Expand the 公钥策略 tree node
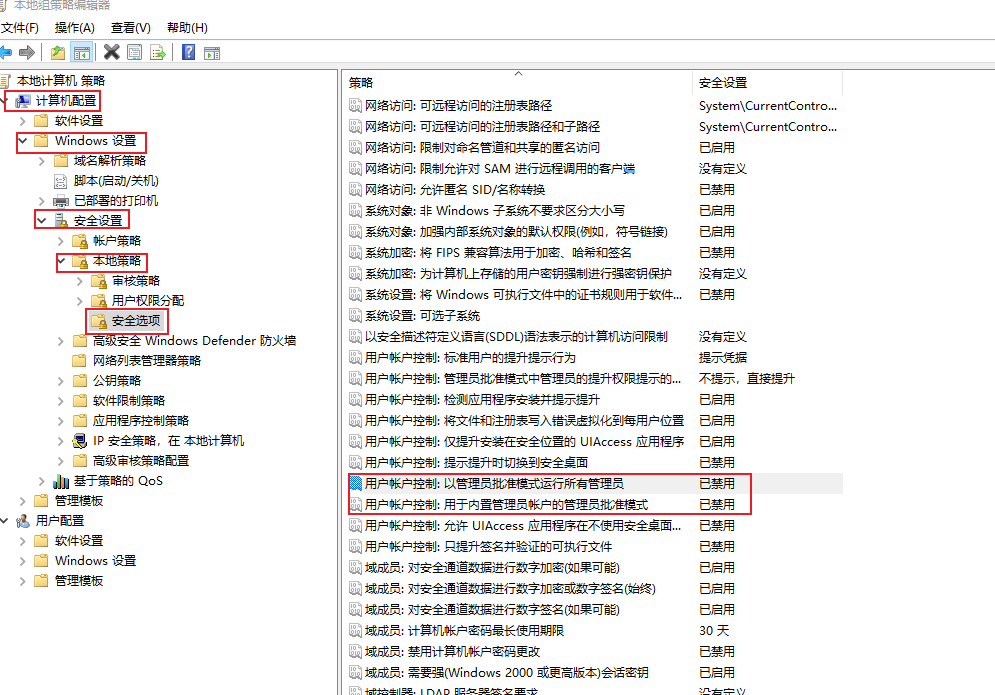The image size is (995, 695). click(x=61, y=381)
